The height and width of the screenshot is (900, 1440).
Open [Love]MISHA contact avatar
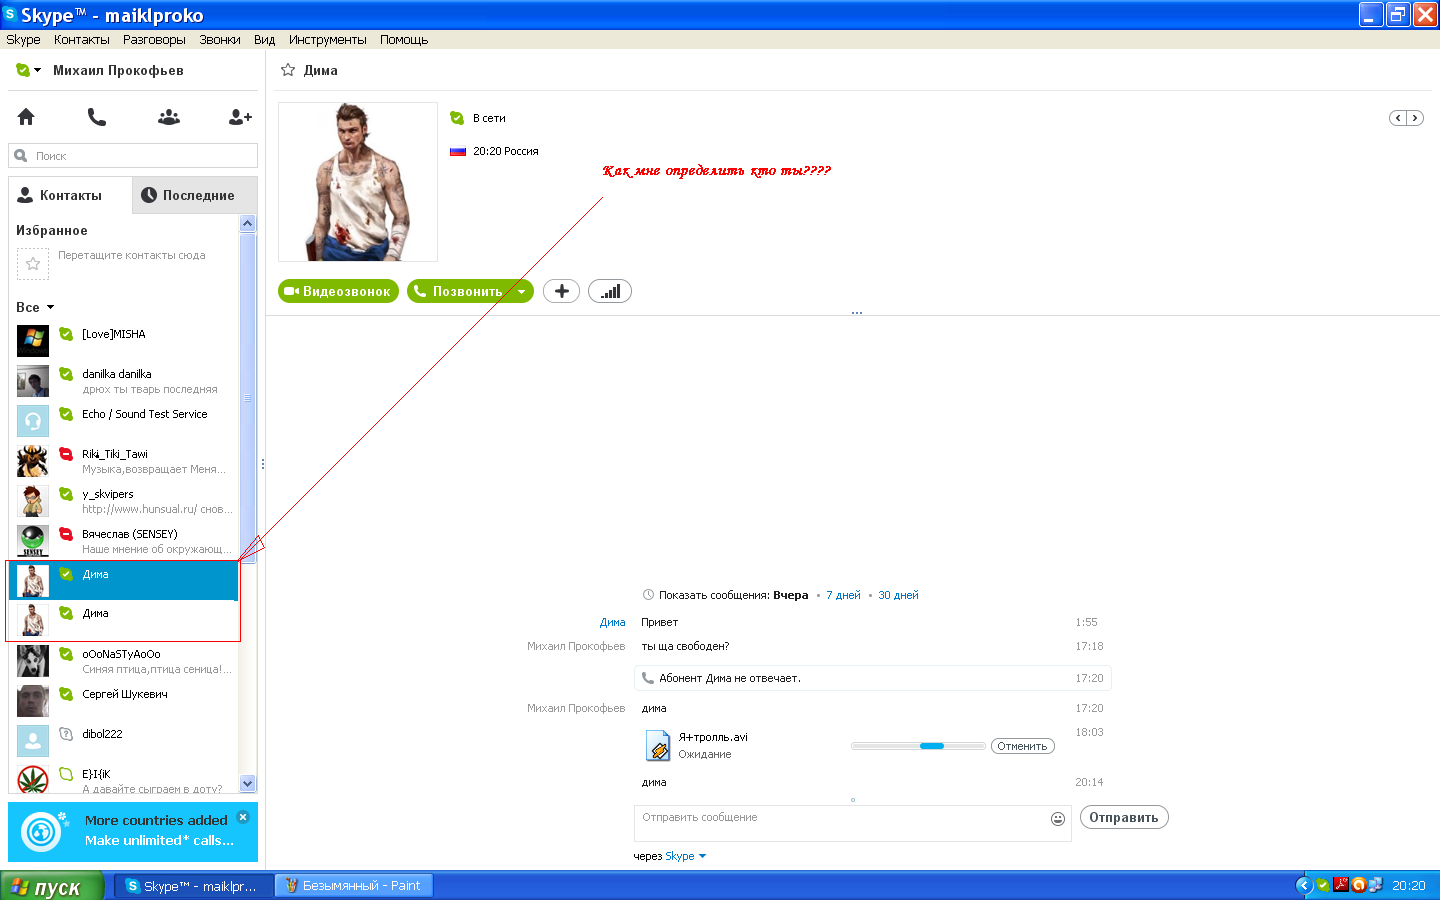pyautogui.click(x=33, y=341)
